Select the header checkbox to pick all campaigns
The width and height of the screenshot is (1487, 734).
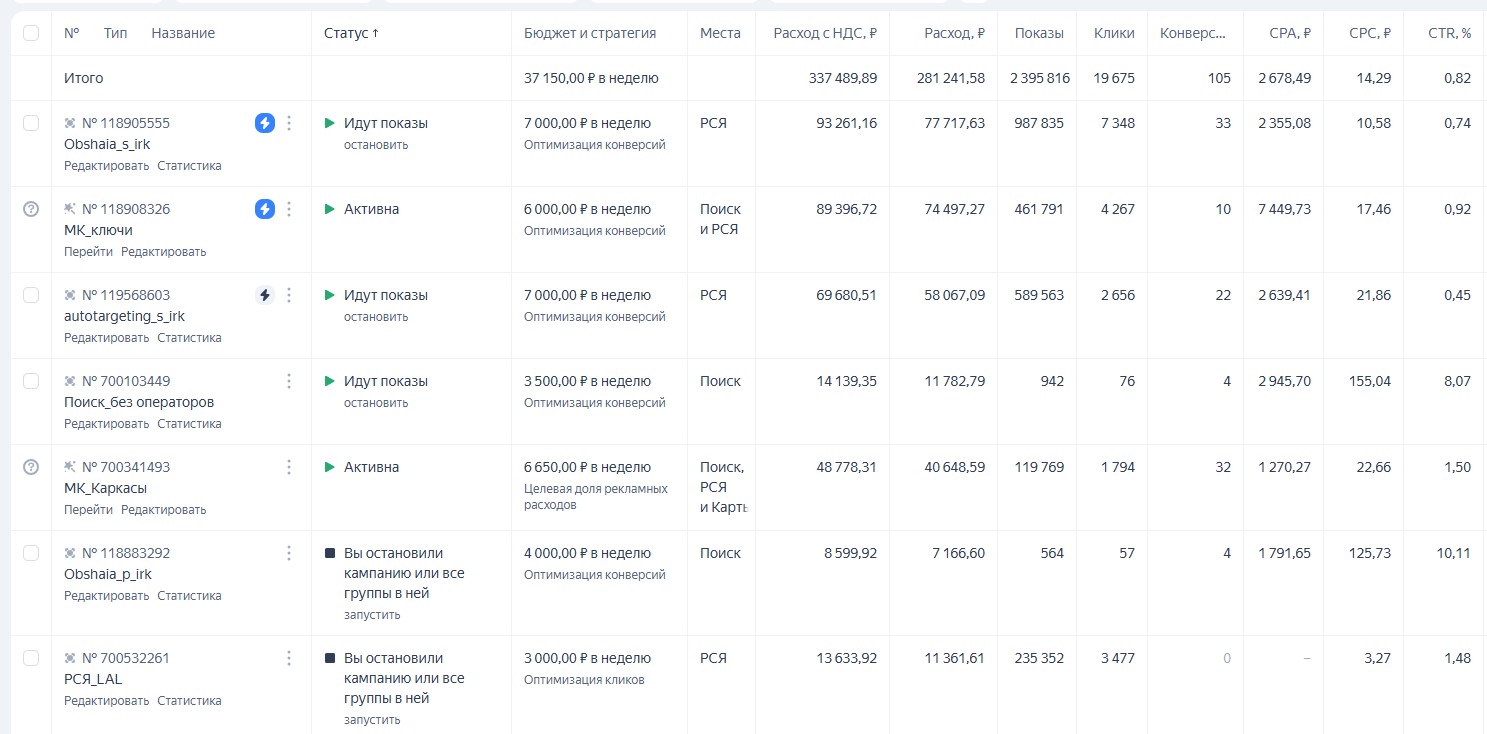pyautogui.click(x=31, y=33)
